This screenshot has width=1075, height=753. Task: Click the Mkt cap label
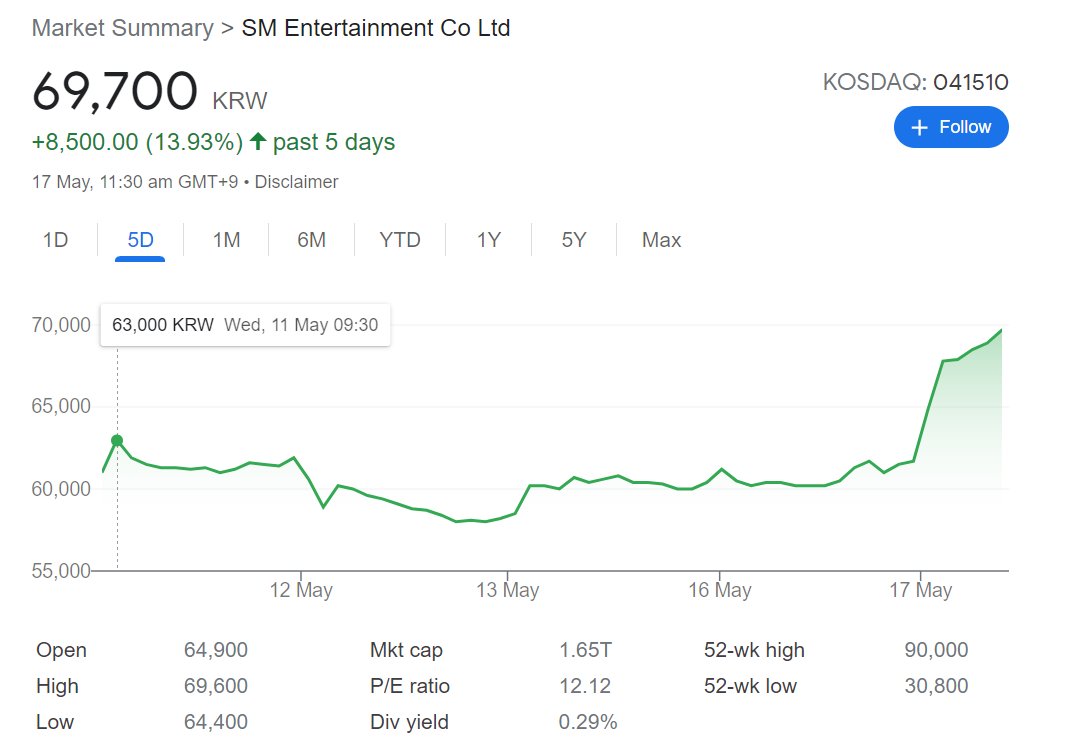tap(407, 649)
